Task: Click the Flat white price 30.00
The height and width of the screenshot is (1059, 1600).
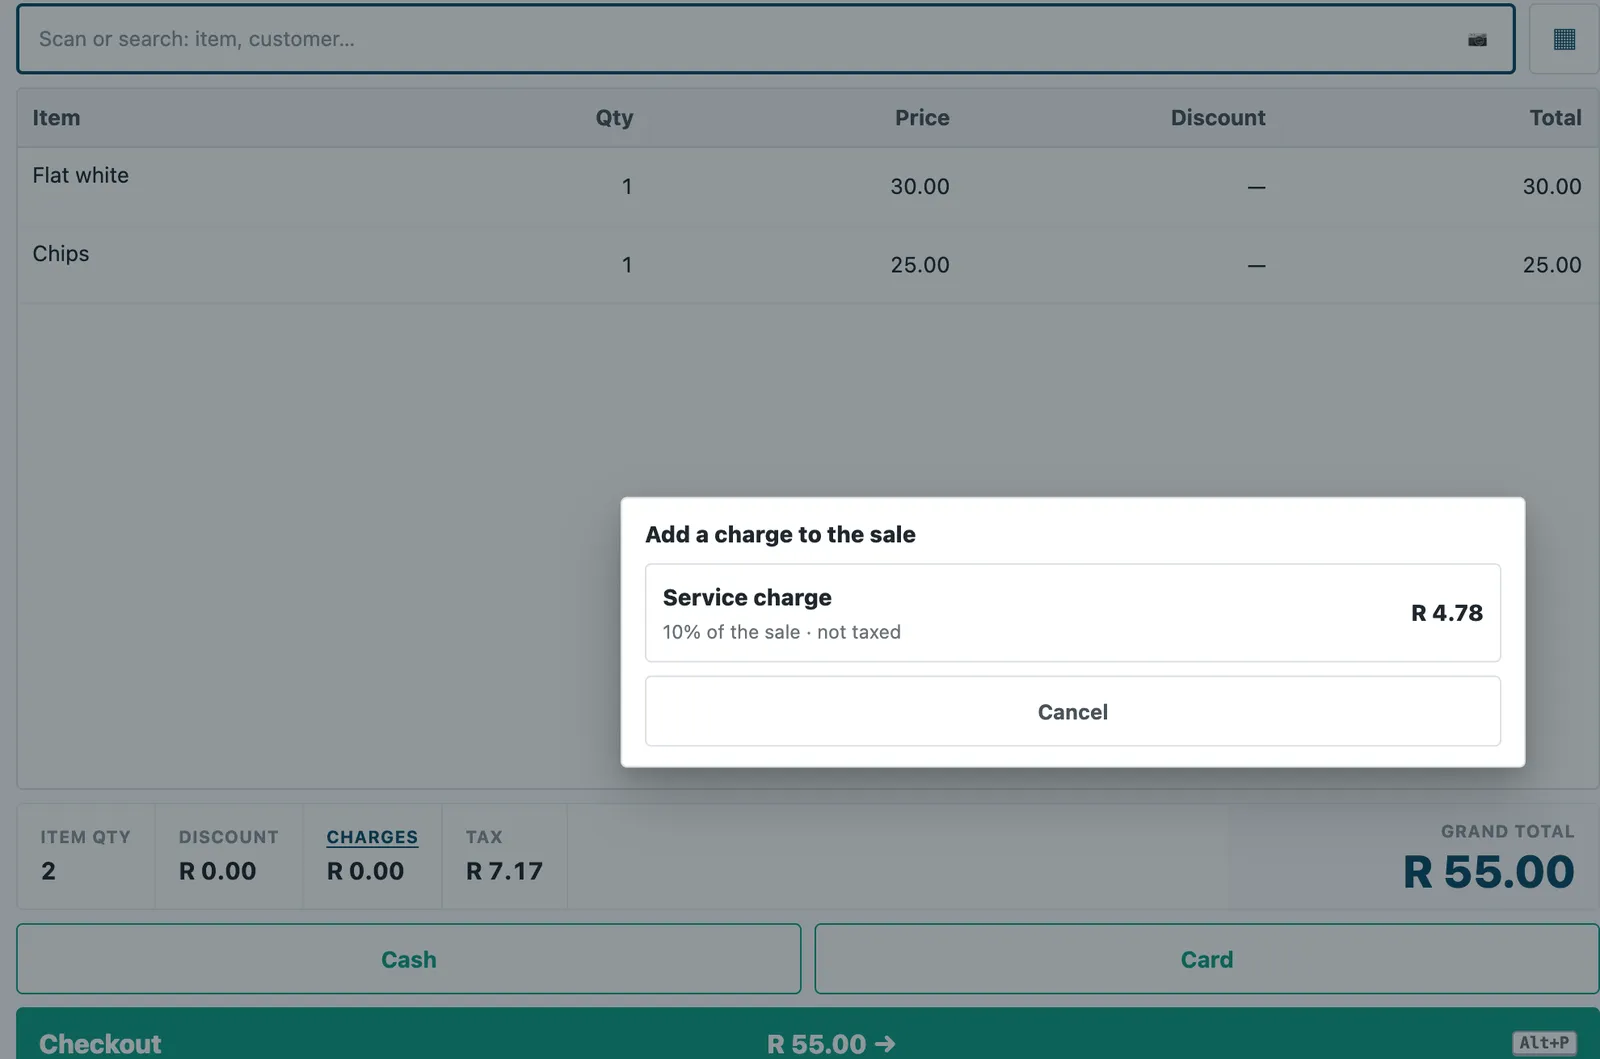Action: click(920, 187)
